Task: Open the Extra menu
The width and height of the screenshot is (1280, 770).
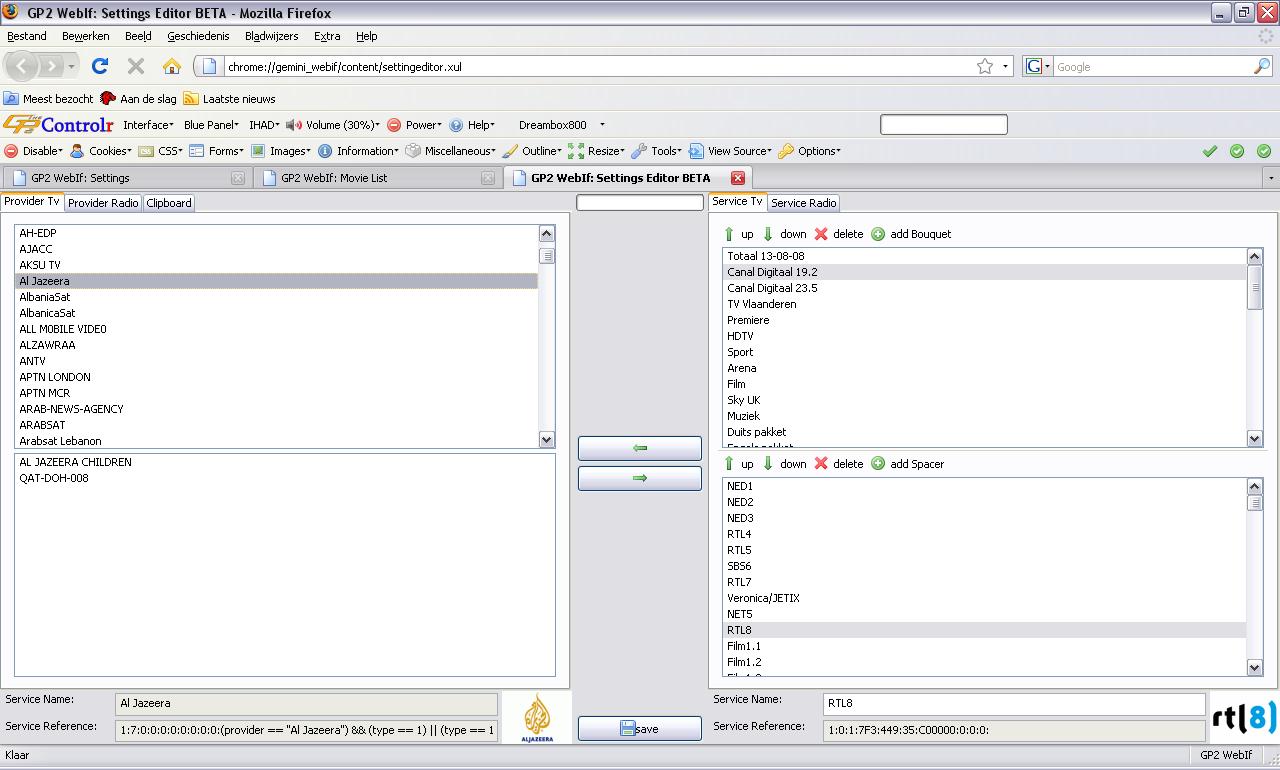Action: [x=327, y=36]
